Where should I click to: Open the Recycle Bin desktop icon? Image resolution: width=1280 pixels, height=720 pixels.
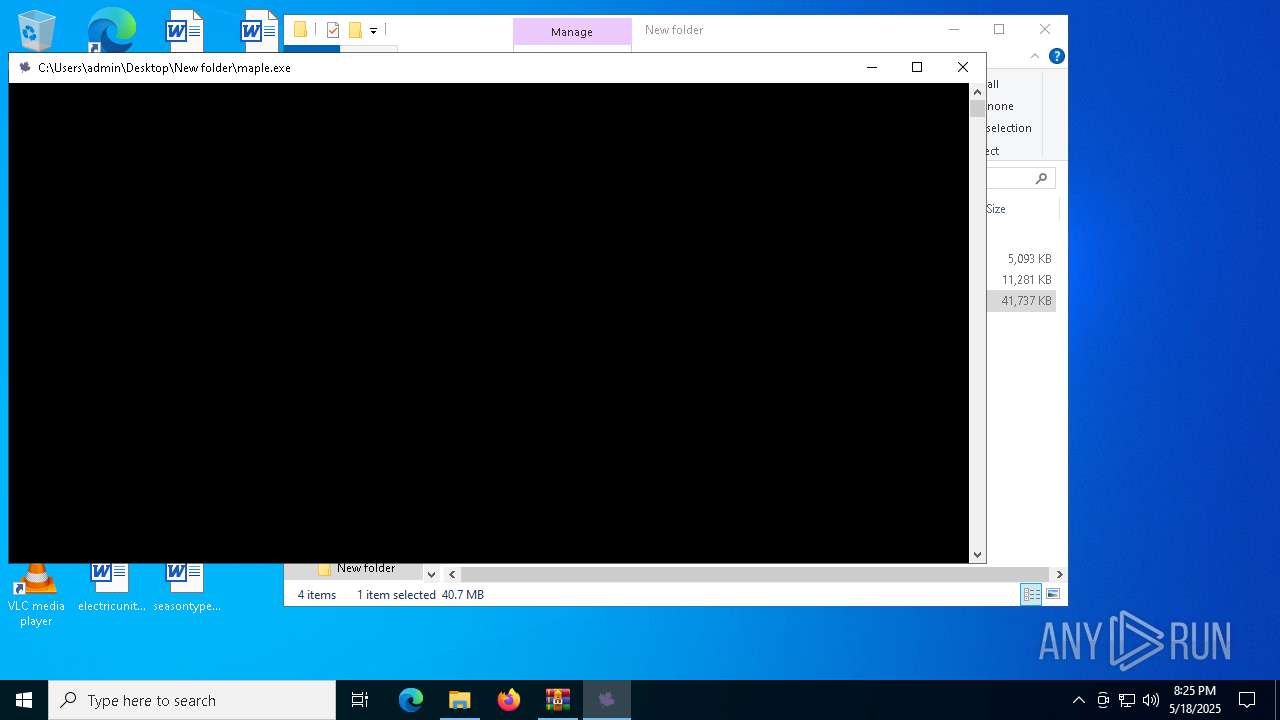point(36,30)
